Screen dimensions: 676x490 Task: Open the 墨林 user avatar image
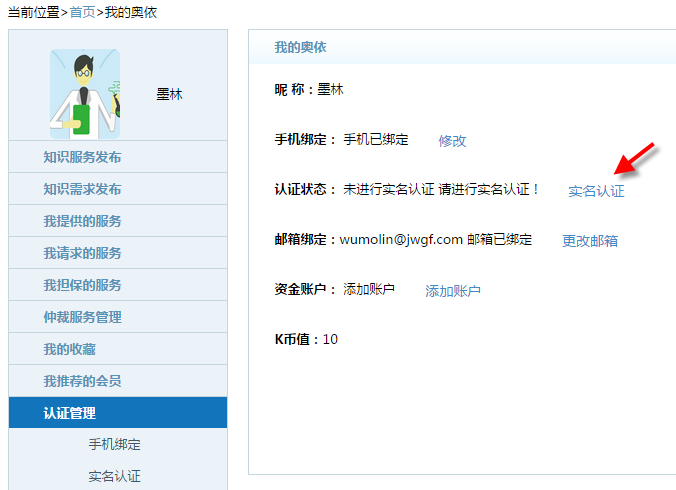coord(85,94)
